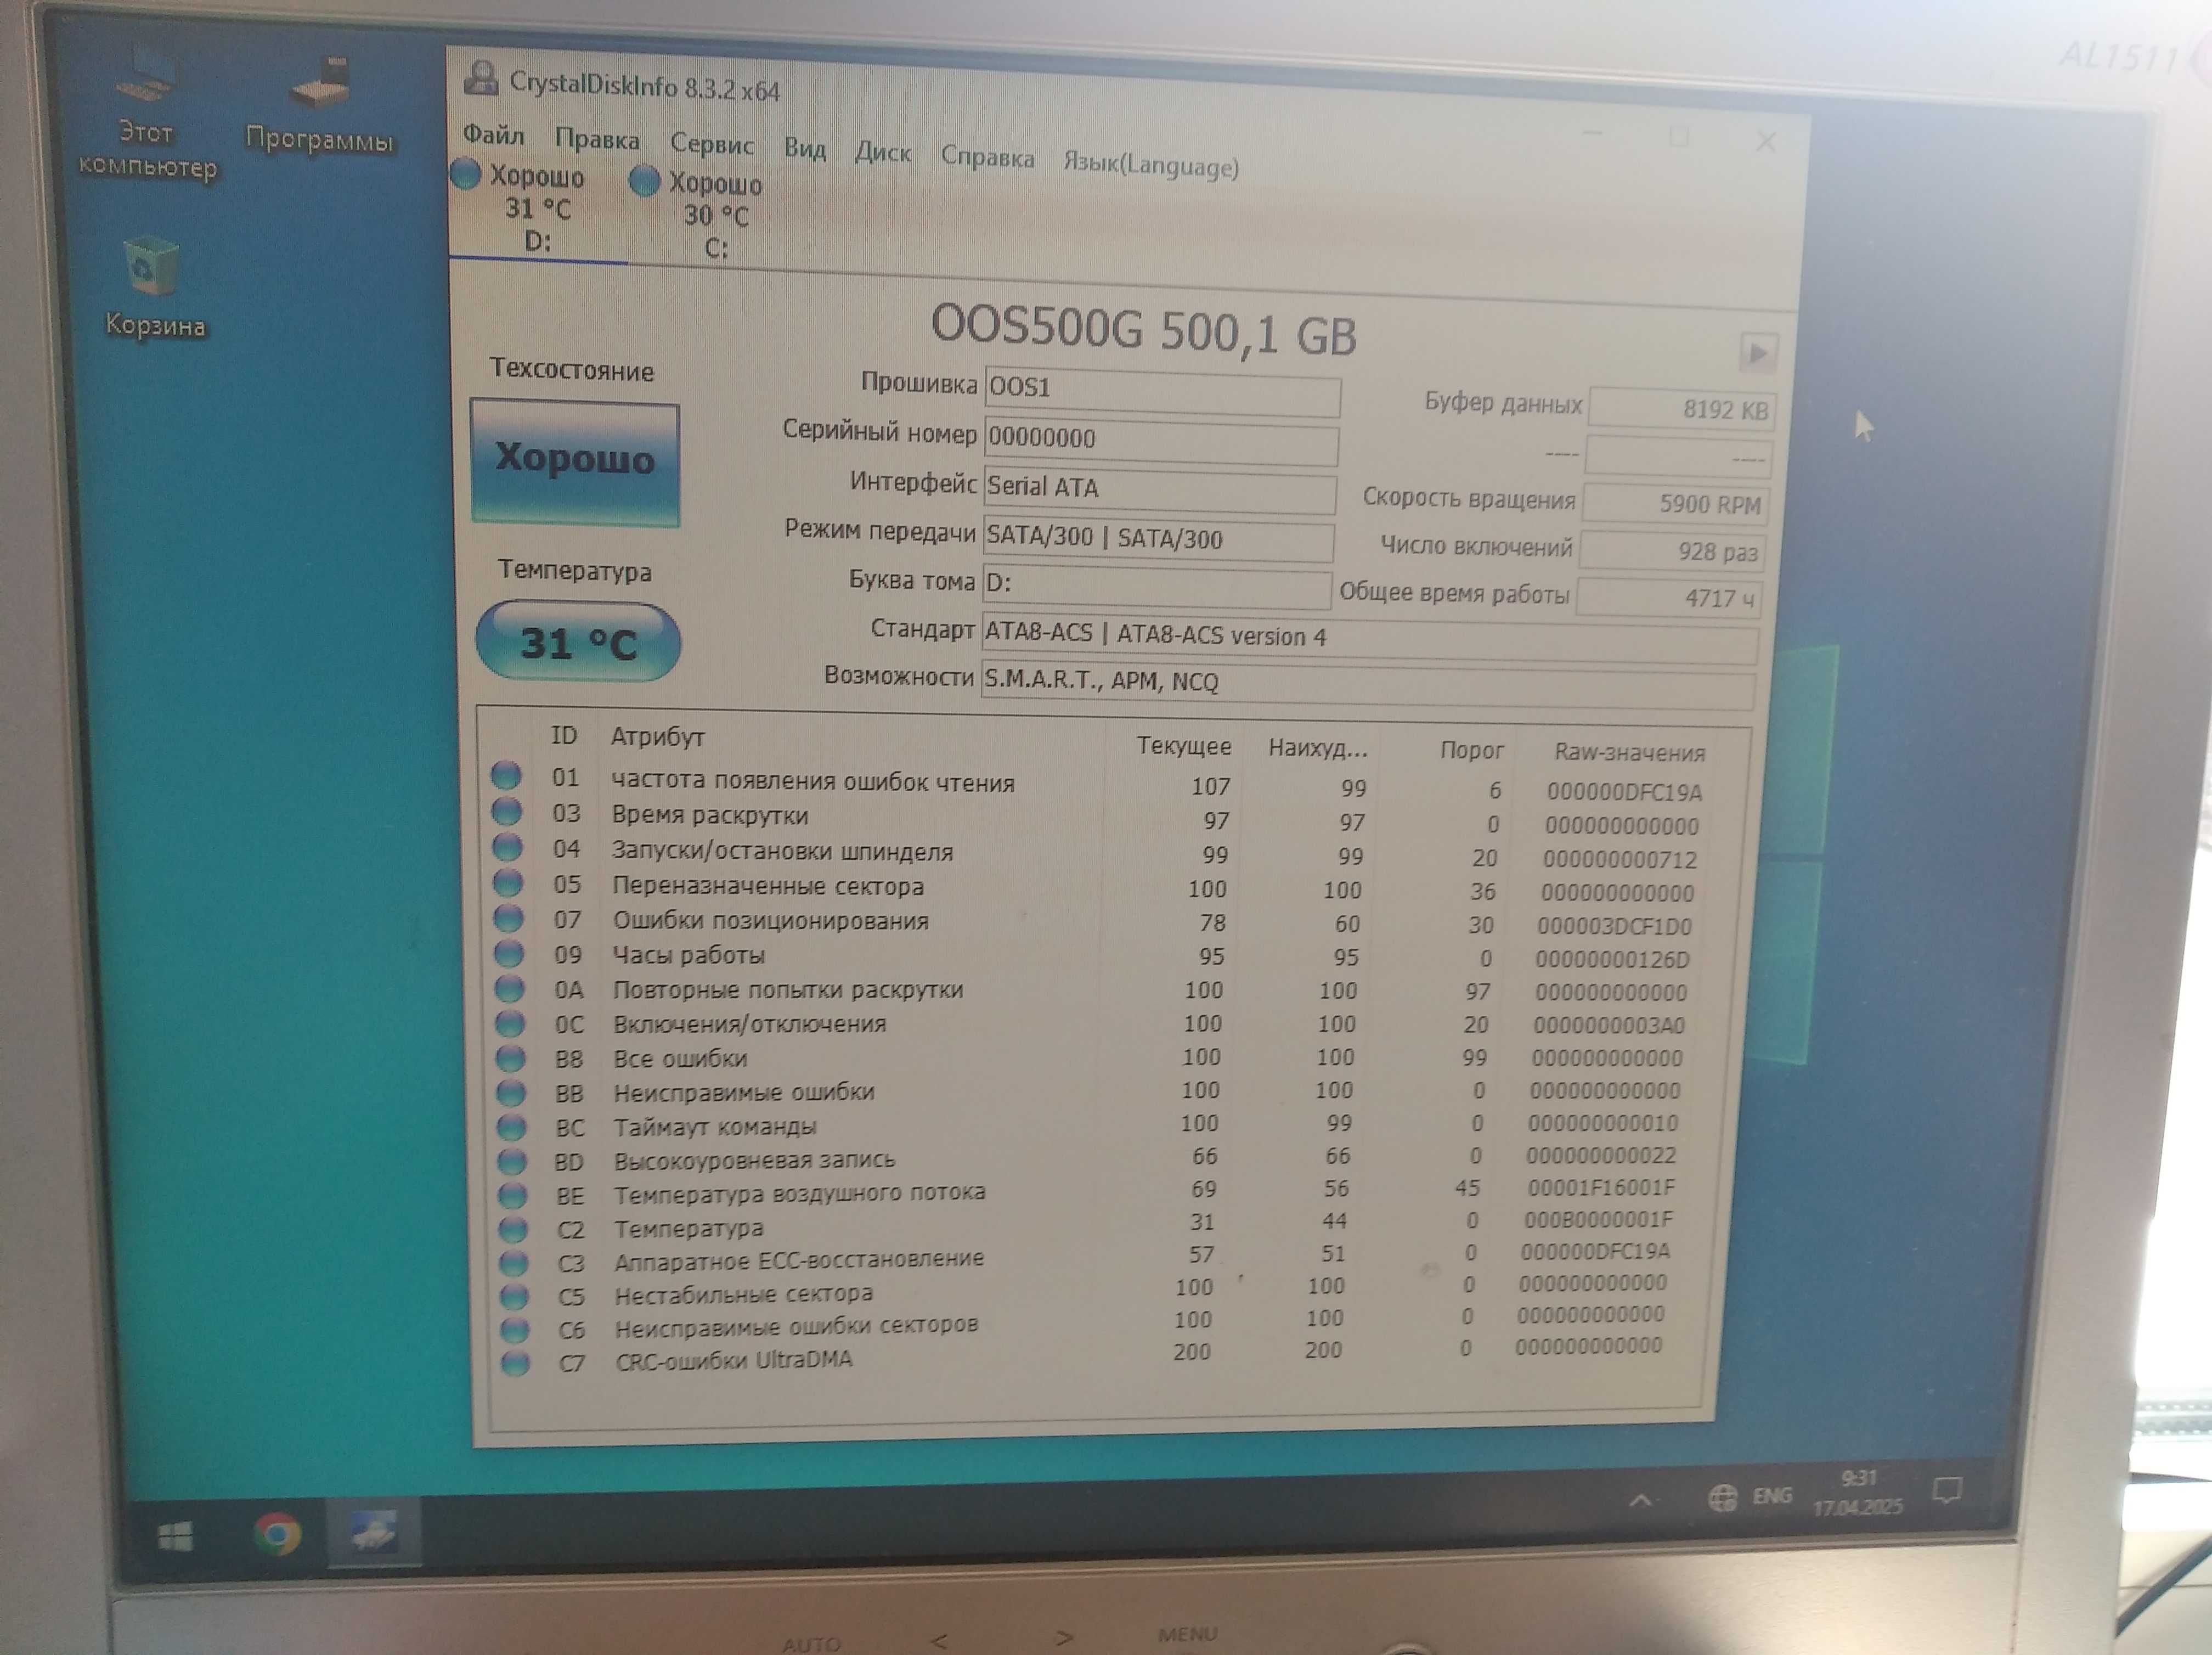Click the Прошивка field OOS1

(1162, 391)
